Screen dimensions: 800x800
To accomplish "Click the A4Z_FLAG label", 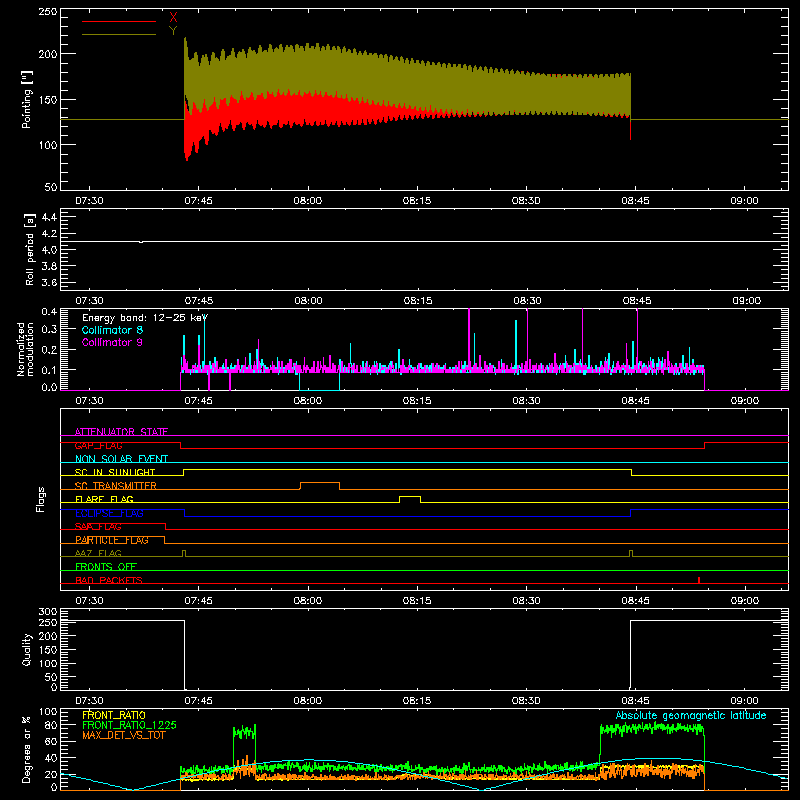I will tap(98, 554).
